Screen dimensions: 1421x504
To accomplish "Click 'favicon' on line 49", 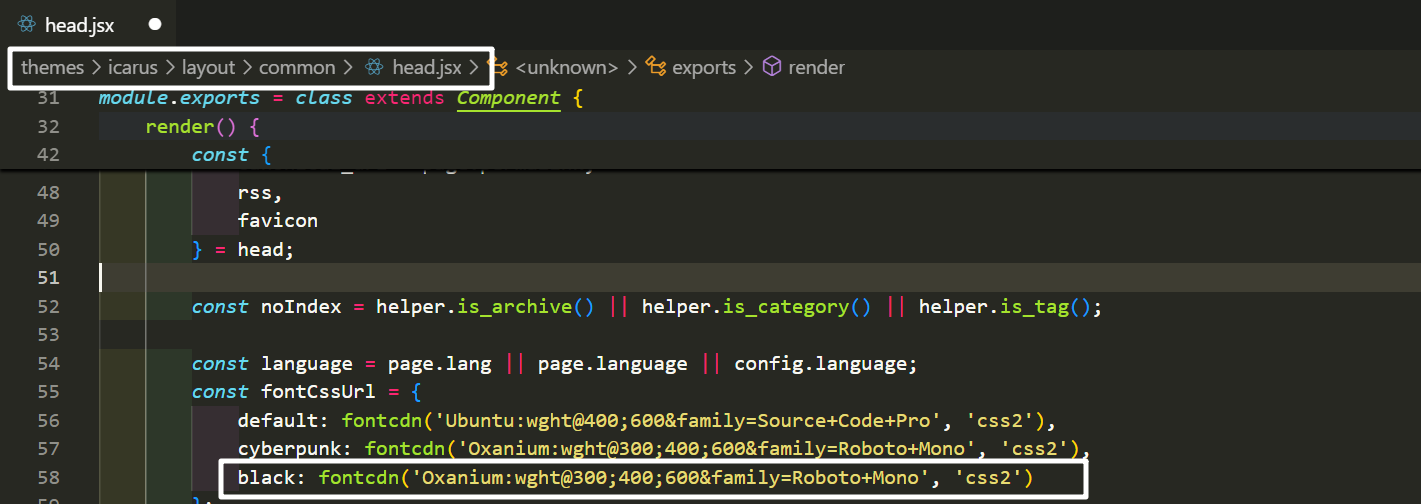I will (278, 220).
